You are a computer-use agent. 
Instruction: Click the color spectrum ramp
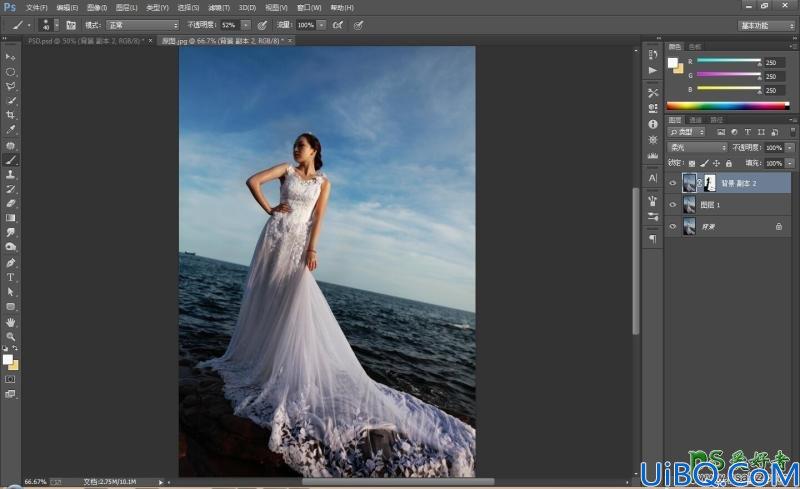[x=728, y=106]
